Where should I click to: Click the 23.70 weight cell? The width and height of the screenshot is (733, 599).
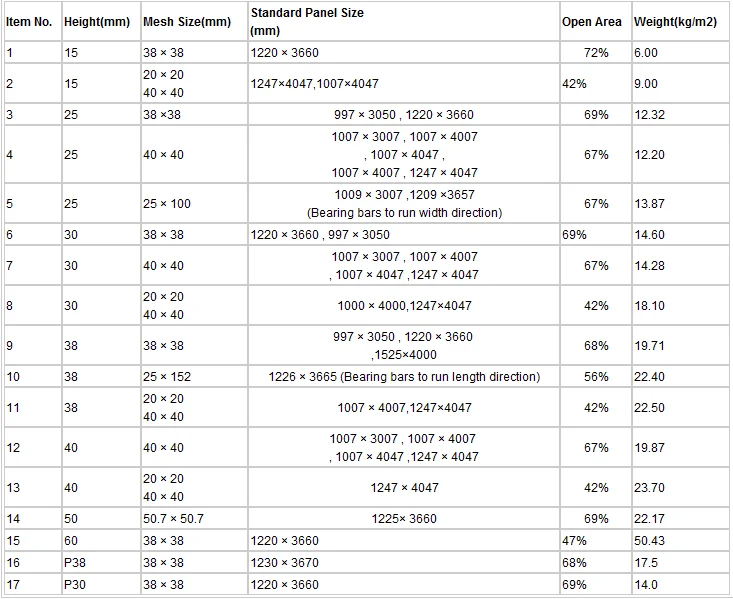(x=649, y=488)
